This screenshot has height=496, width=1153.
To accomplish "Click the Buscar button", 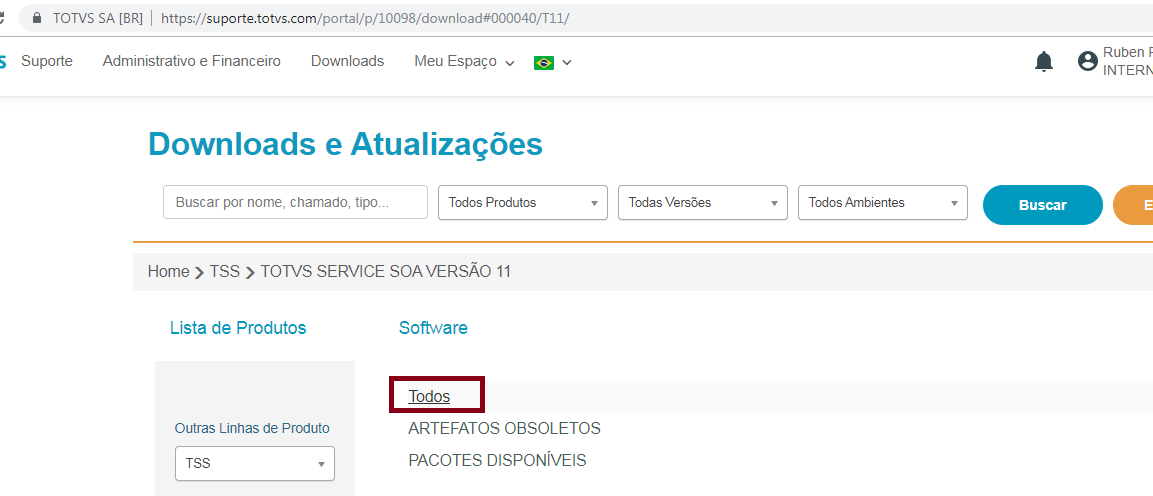I will pos(1043,205).
